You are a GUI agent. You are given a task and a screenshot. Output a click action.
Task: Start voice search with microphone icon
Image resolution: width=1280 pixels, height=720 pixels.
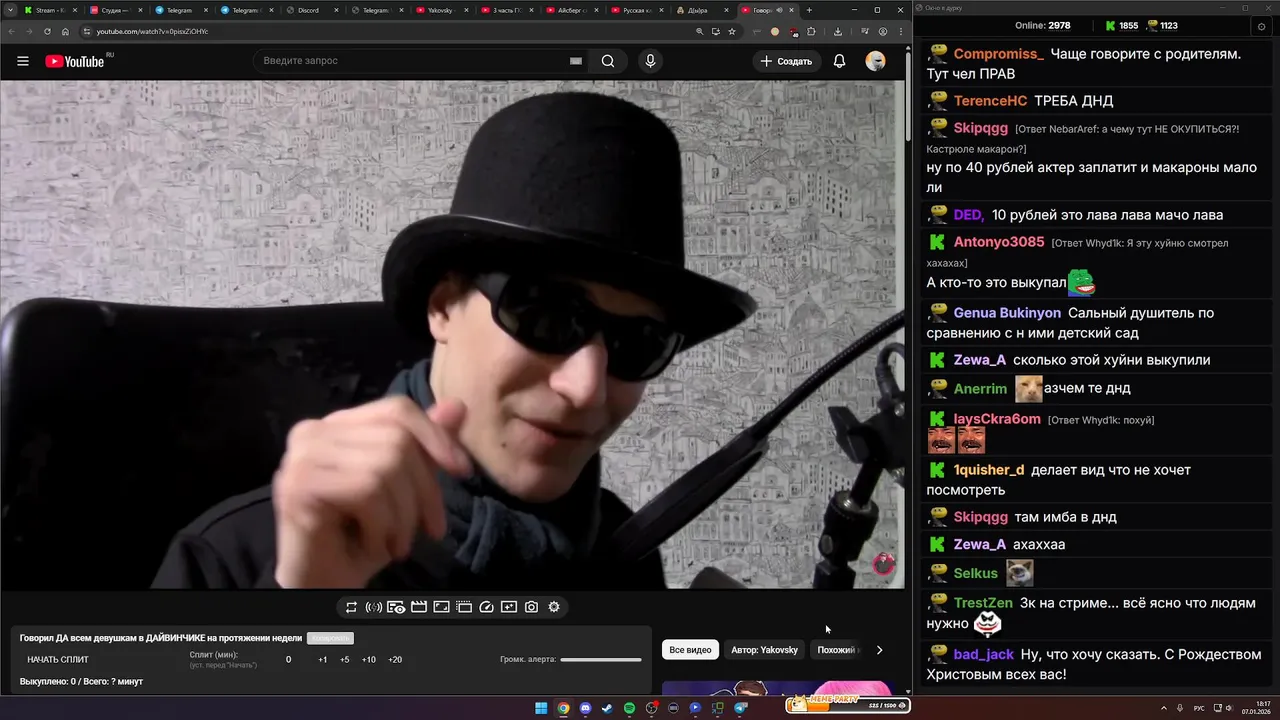pos(650,61)
